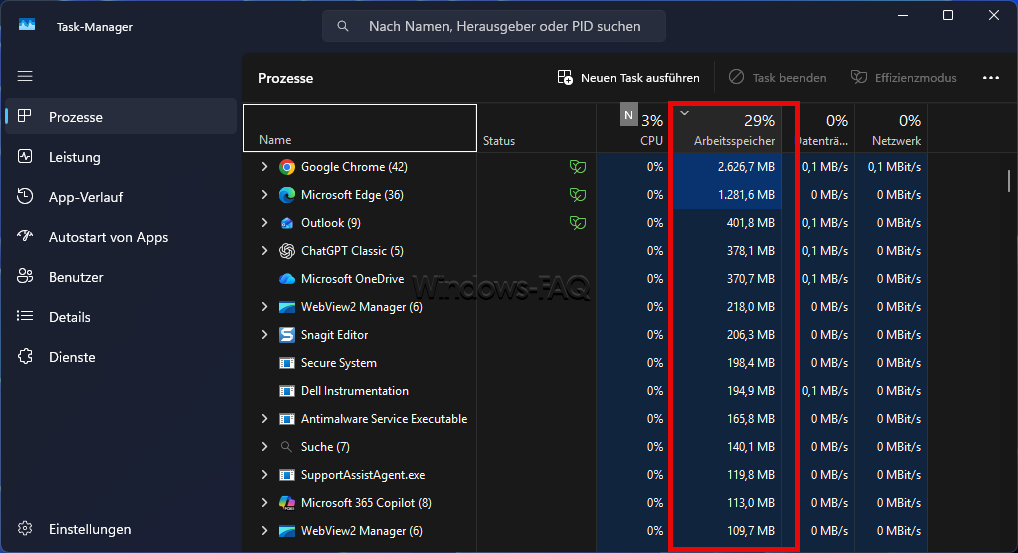Expand the SupportAssistAgent.exe process group
This screenshot has height=553, width=1018.
tap(264, 475)
